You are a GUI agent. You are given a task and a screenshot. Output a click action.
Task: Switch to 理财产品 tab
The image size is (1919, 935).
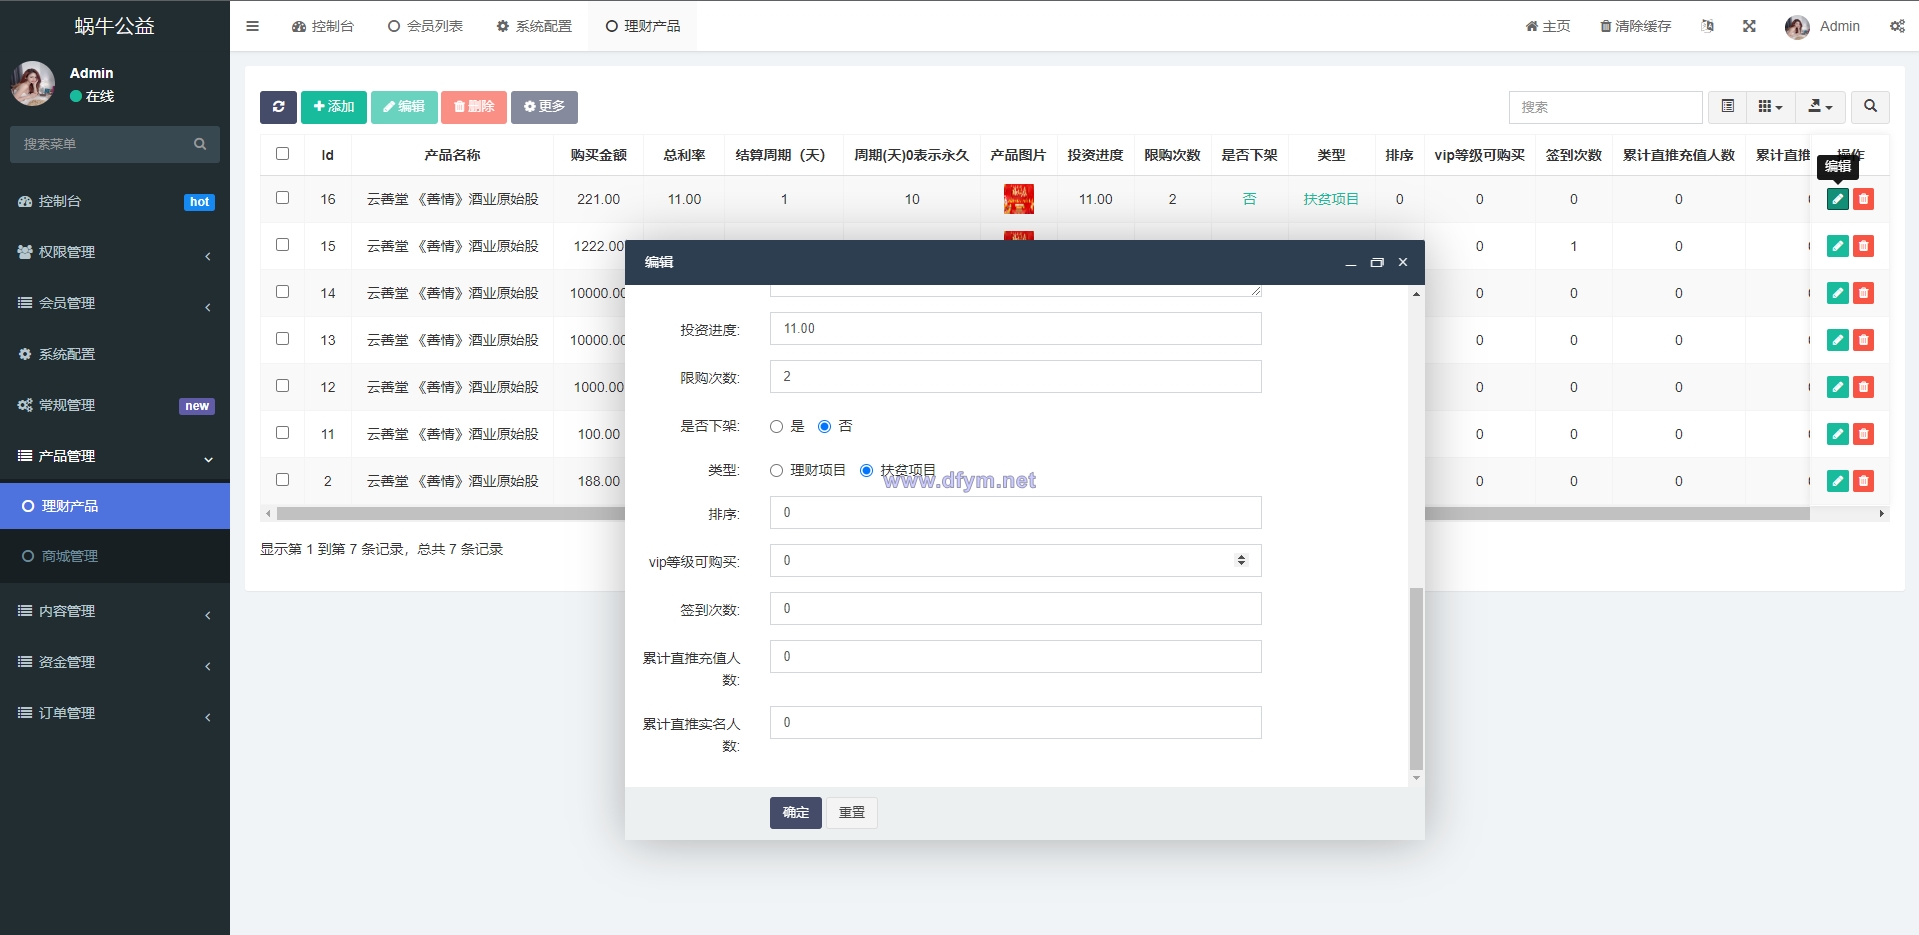(643, 26)
